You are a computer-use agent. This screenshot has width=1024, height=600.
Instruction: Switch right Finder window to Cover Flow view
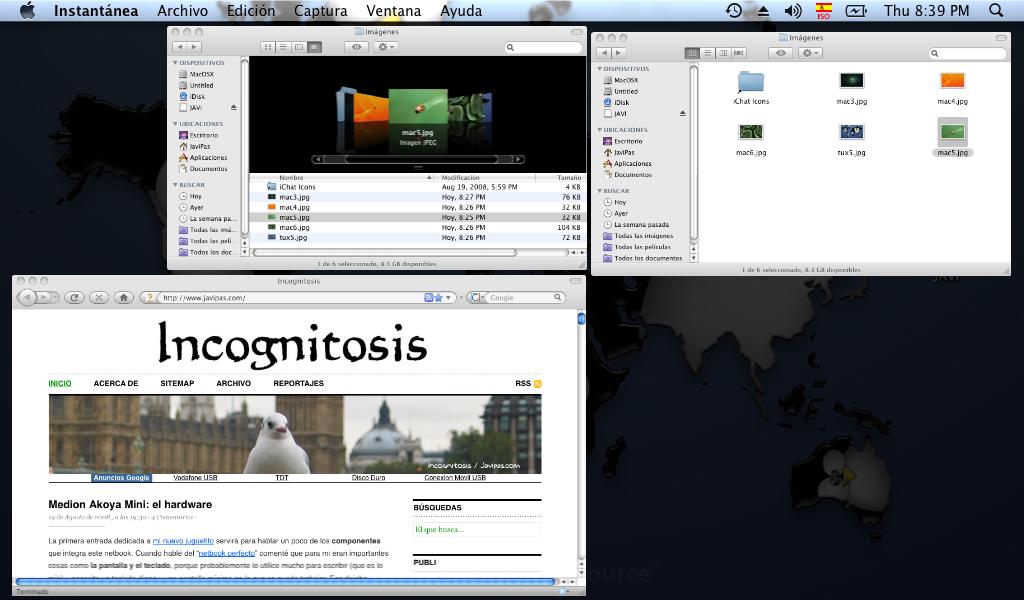click(x=739, y=53)
